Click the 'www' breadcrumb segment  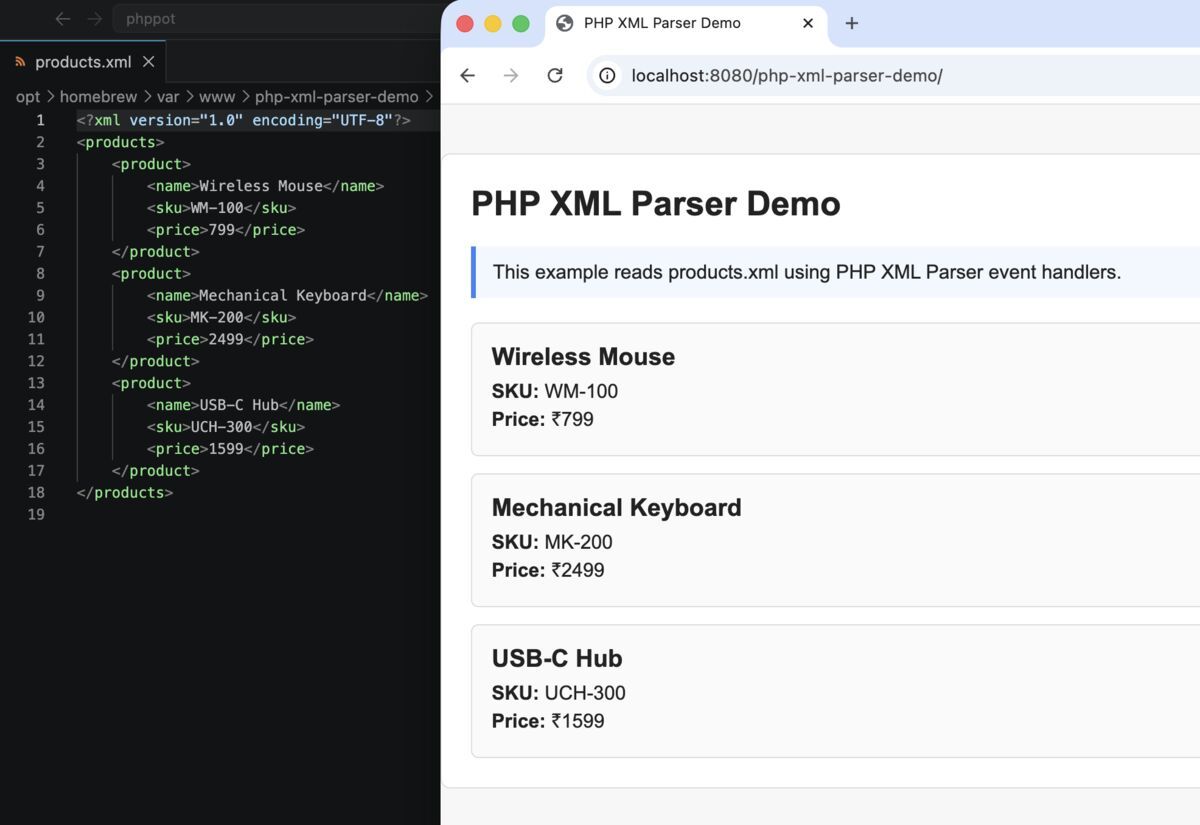pyautogui.click(x=217, y=97)
